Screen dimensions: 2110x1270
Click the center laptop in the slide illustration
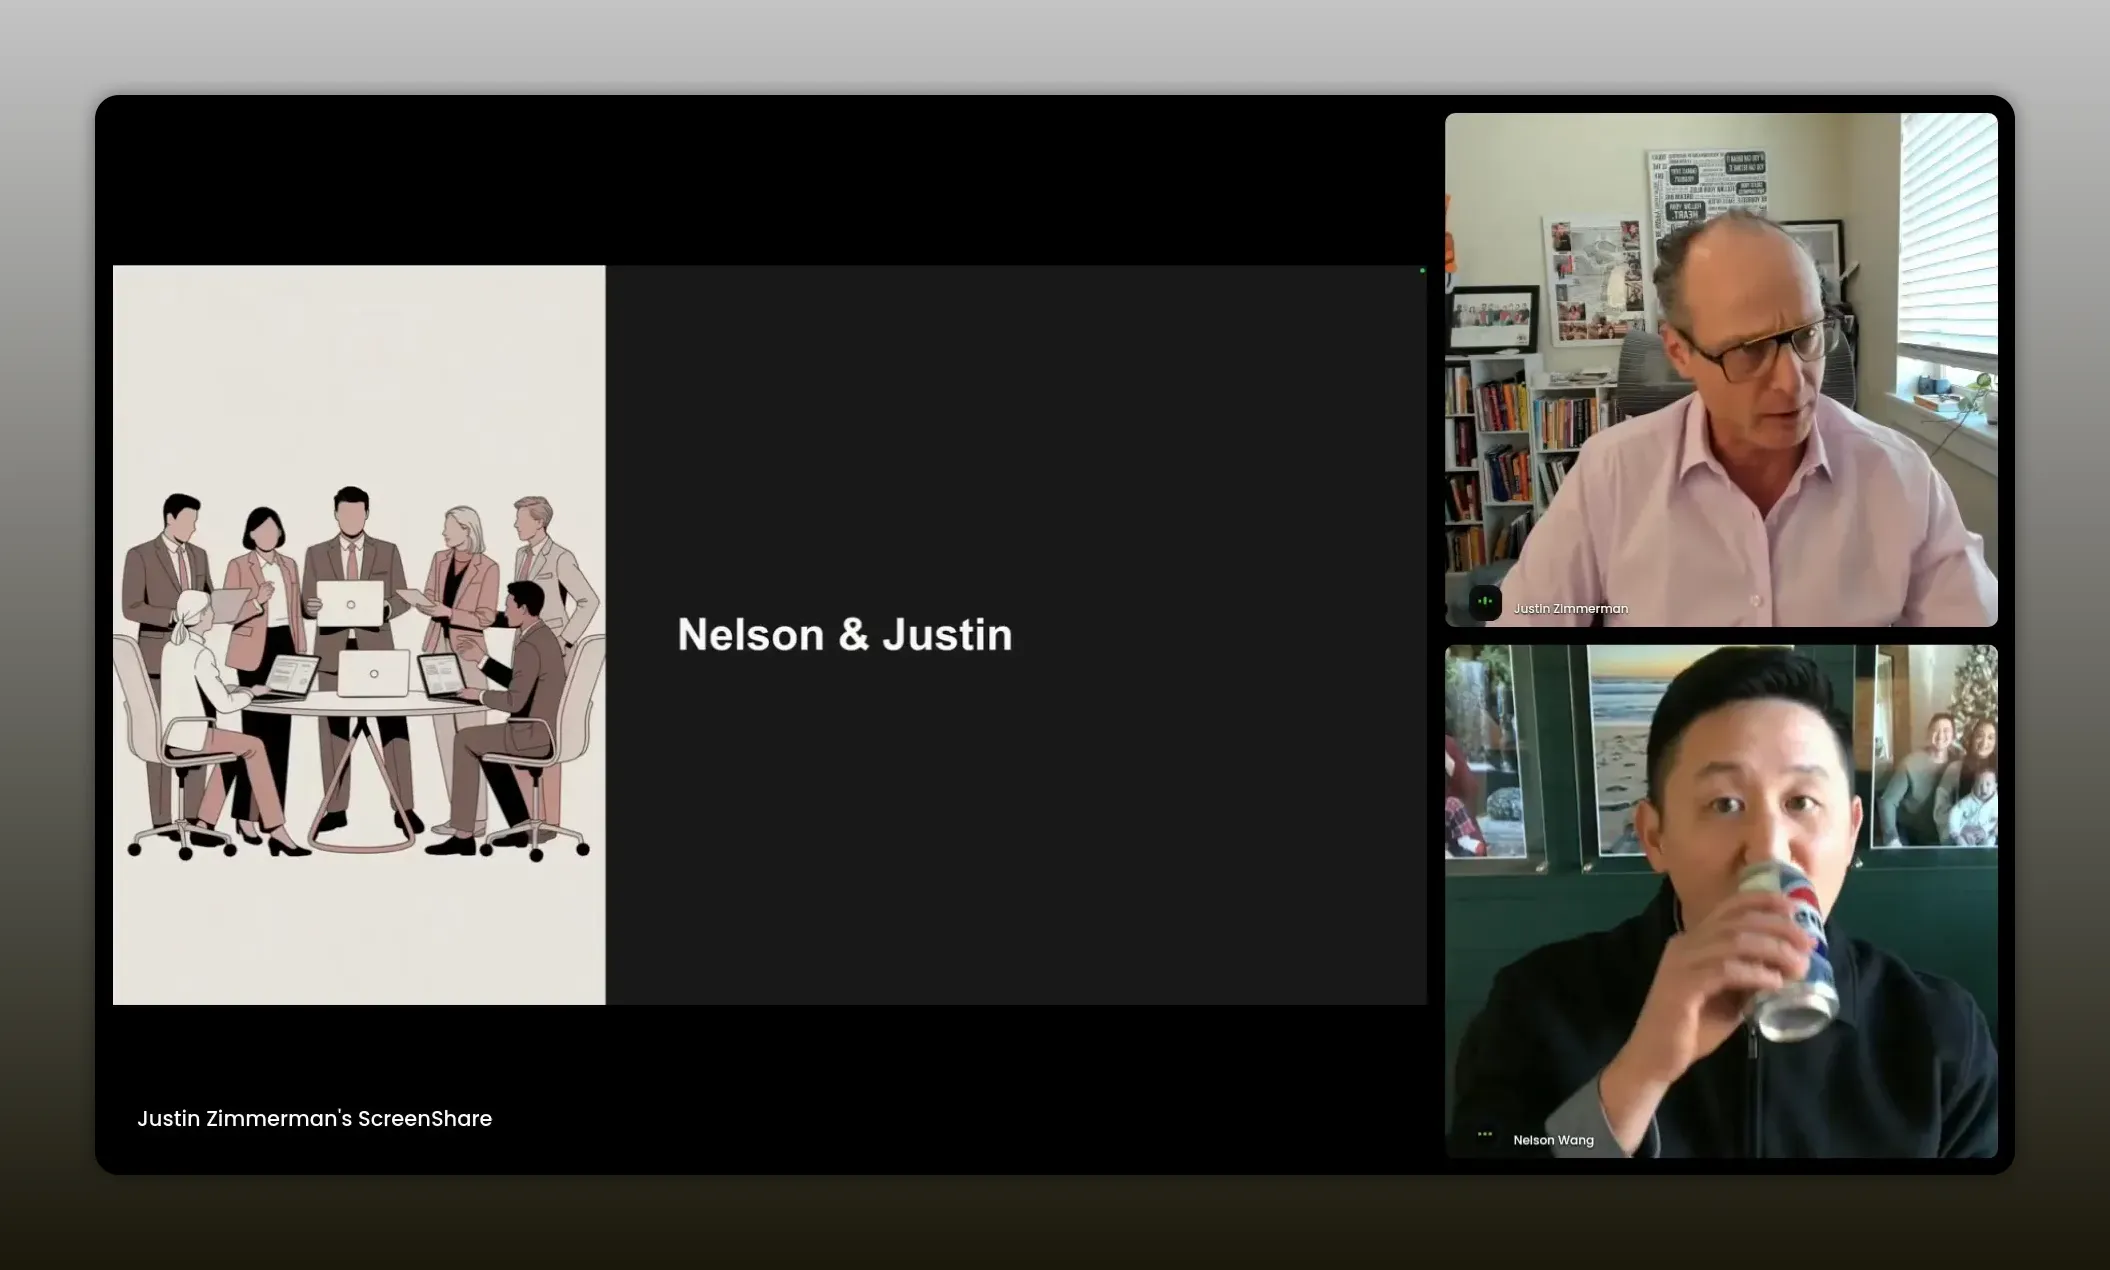pos(373,673)
